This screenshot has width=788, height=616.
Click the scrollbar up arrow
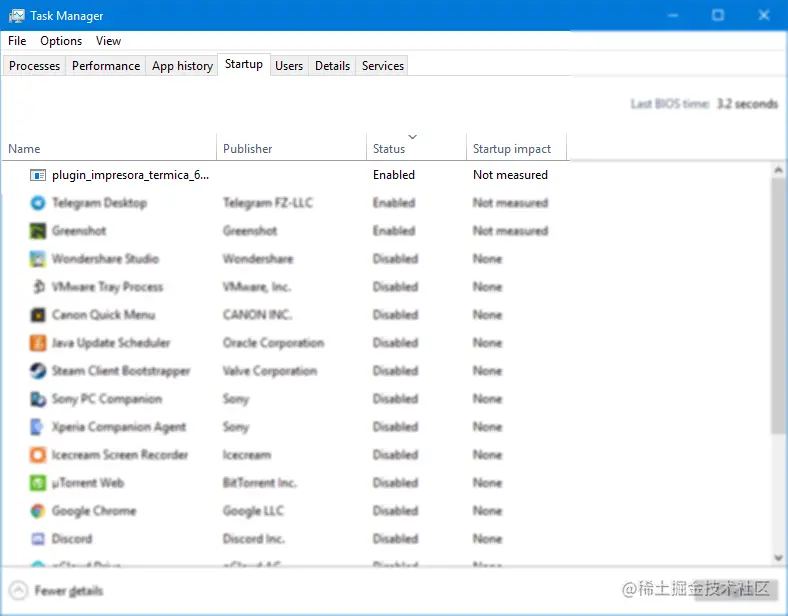(x=778, y=170)
